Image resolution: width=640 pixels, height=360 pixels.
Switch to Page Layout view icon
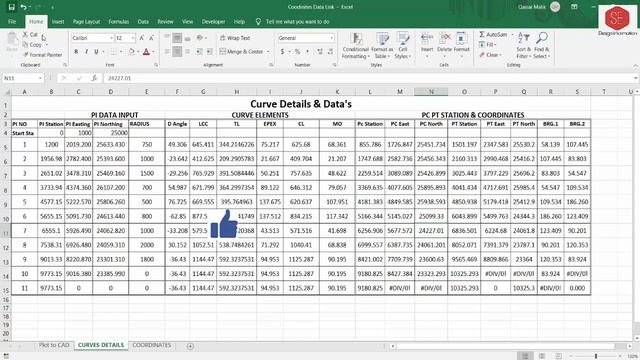pos(542,356)
